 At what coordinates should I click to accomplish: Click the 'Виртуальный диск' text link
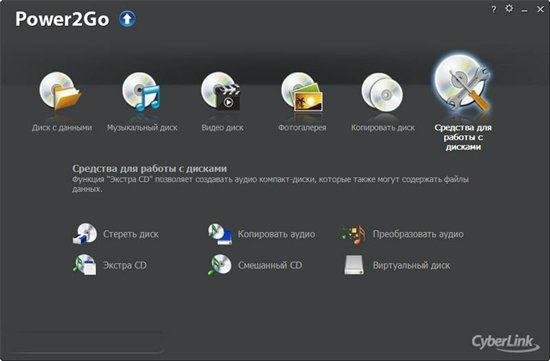tap(411, 266)
